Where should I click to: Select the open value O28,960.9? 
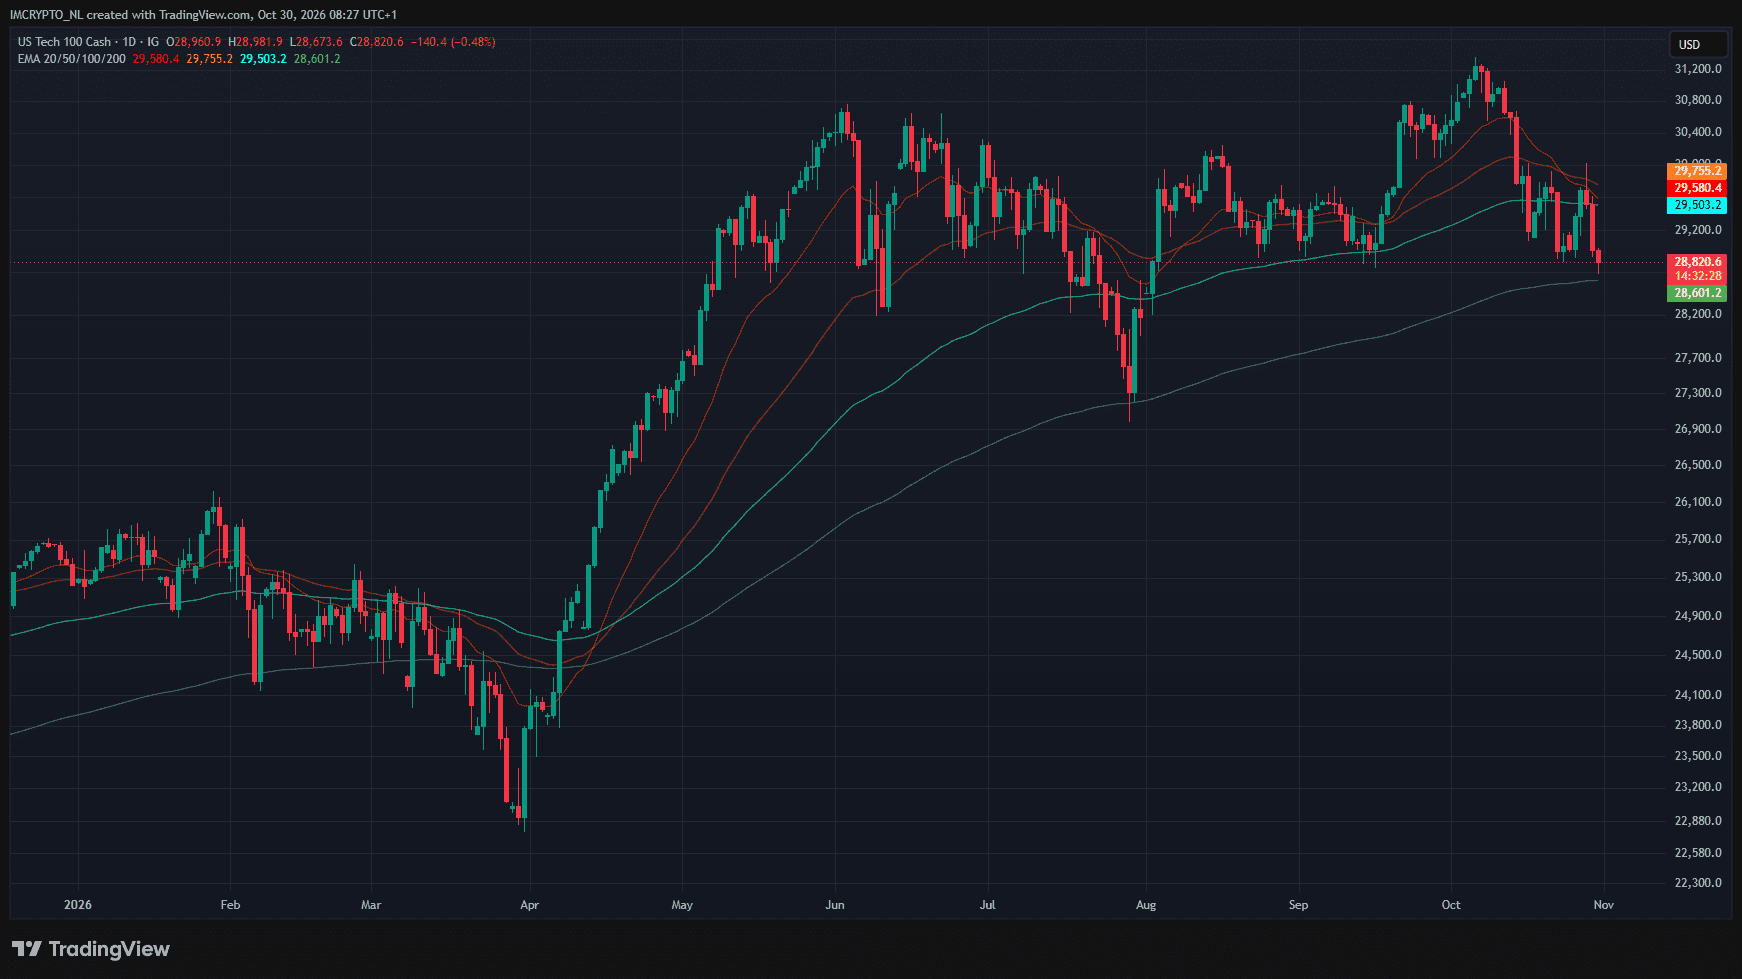point(194,42)
